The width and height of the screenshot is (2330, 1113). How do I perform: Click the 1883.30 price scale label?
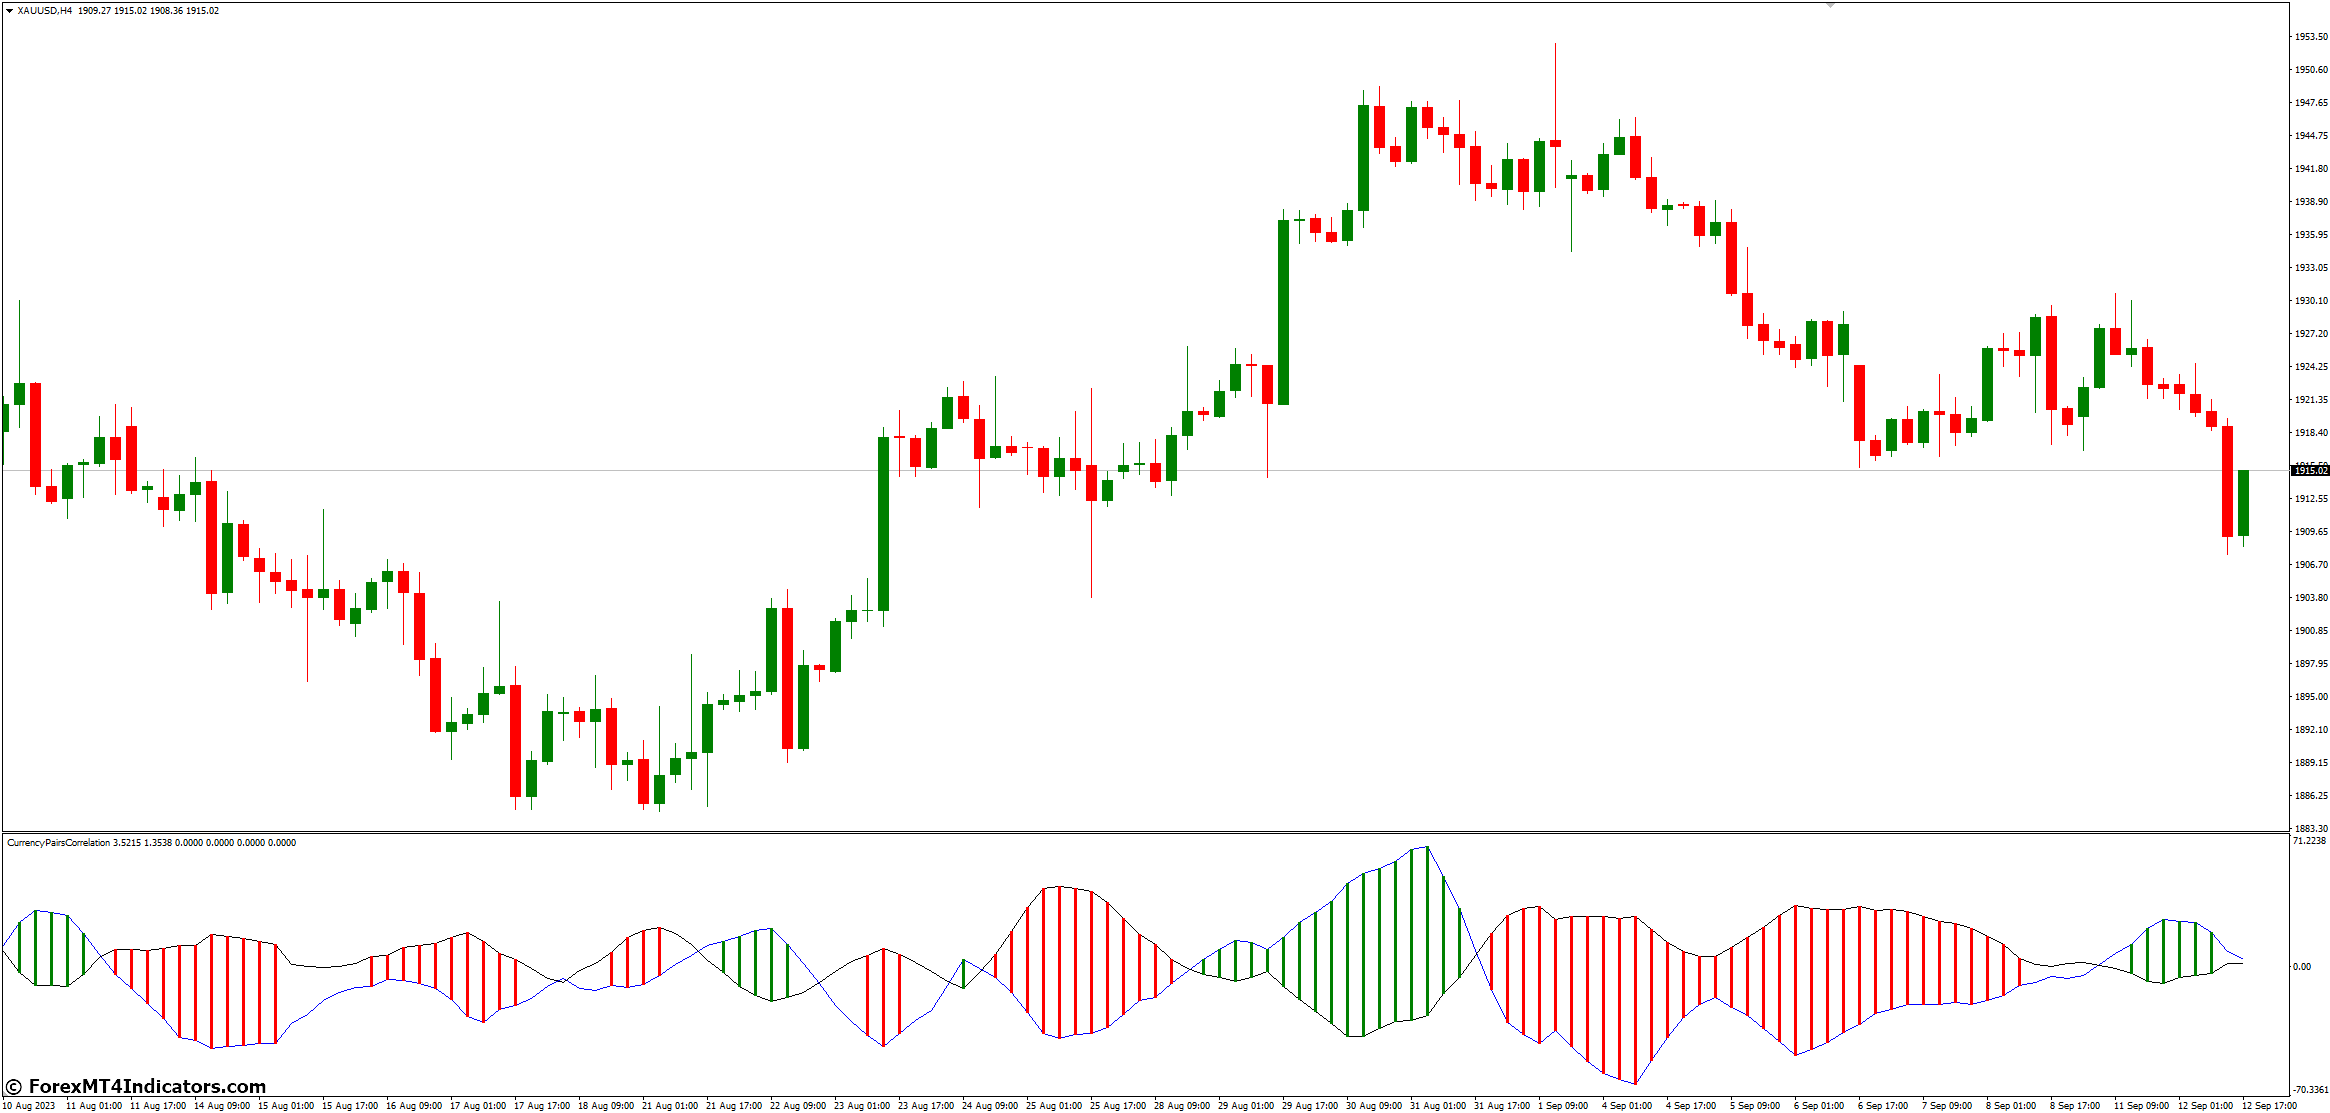2310,828
